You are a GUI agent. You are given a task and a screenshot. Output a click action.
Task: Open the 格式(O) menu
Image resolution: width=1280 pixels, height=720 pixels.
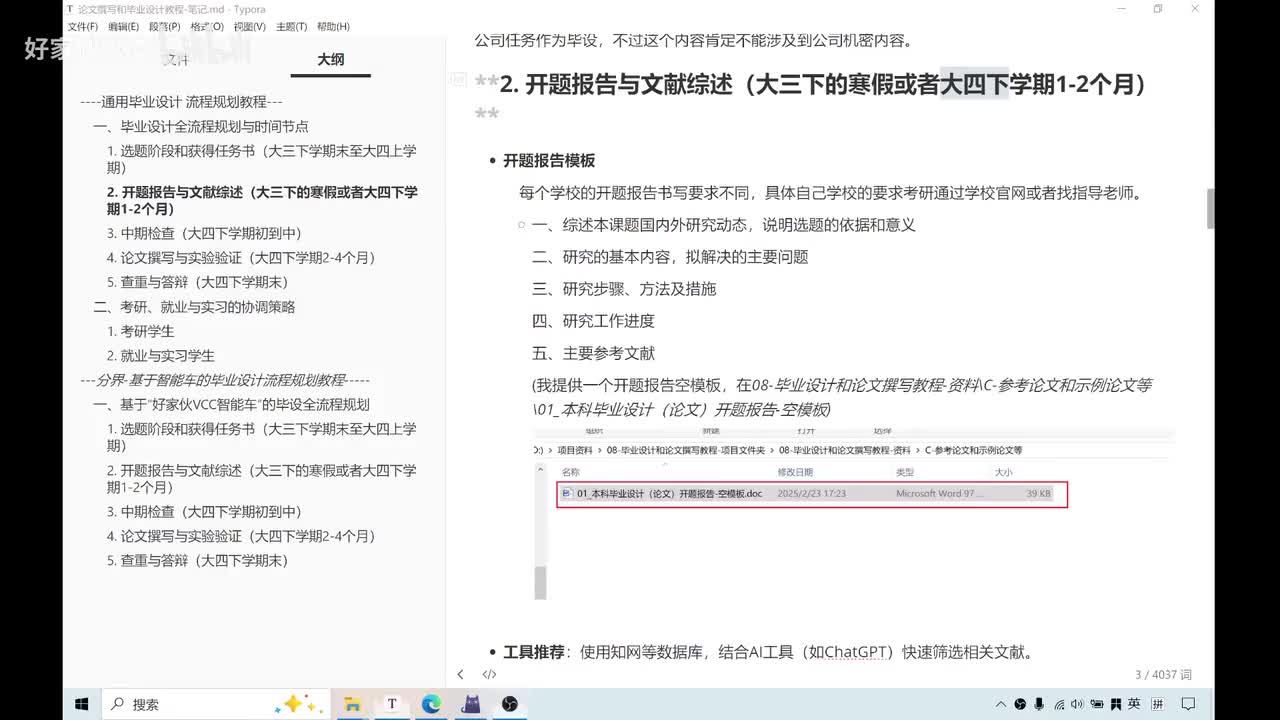click(207, 27)
